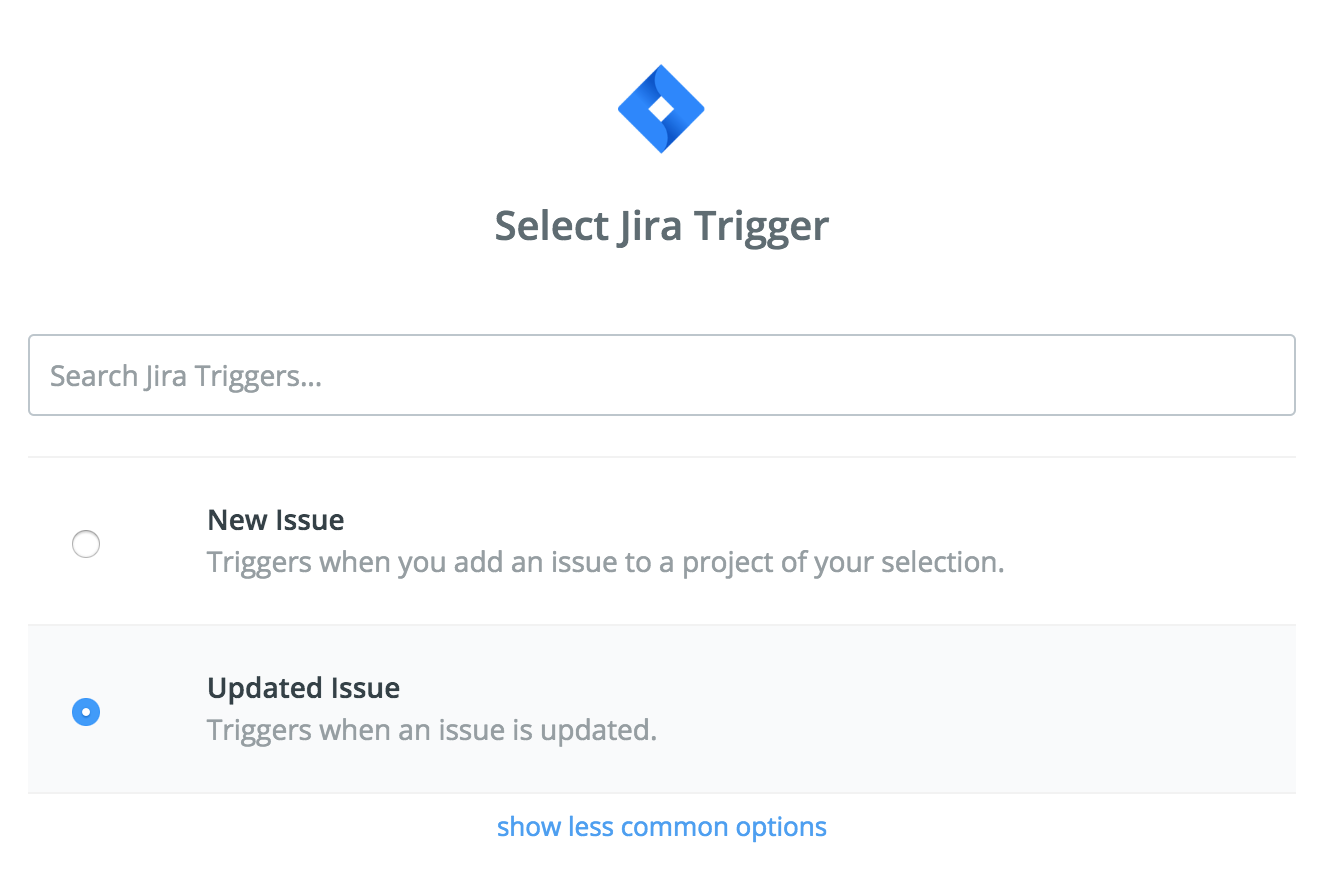The width and height of the screenshot is (1326, 874).
Task: Click the New Issue title text
Action: coord(276,520)
